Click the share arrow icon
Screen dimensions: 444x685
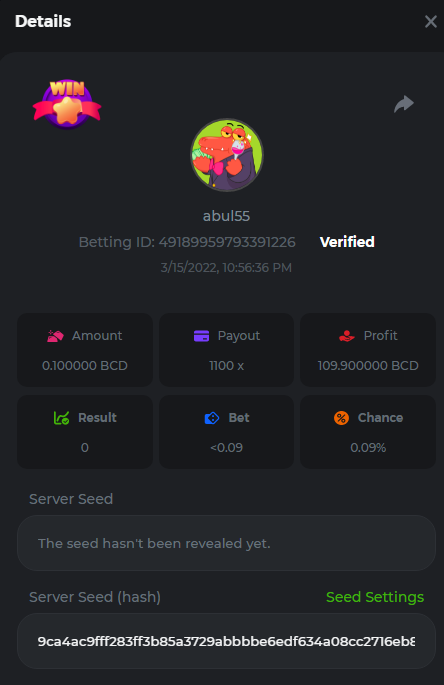coord(404,104)
